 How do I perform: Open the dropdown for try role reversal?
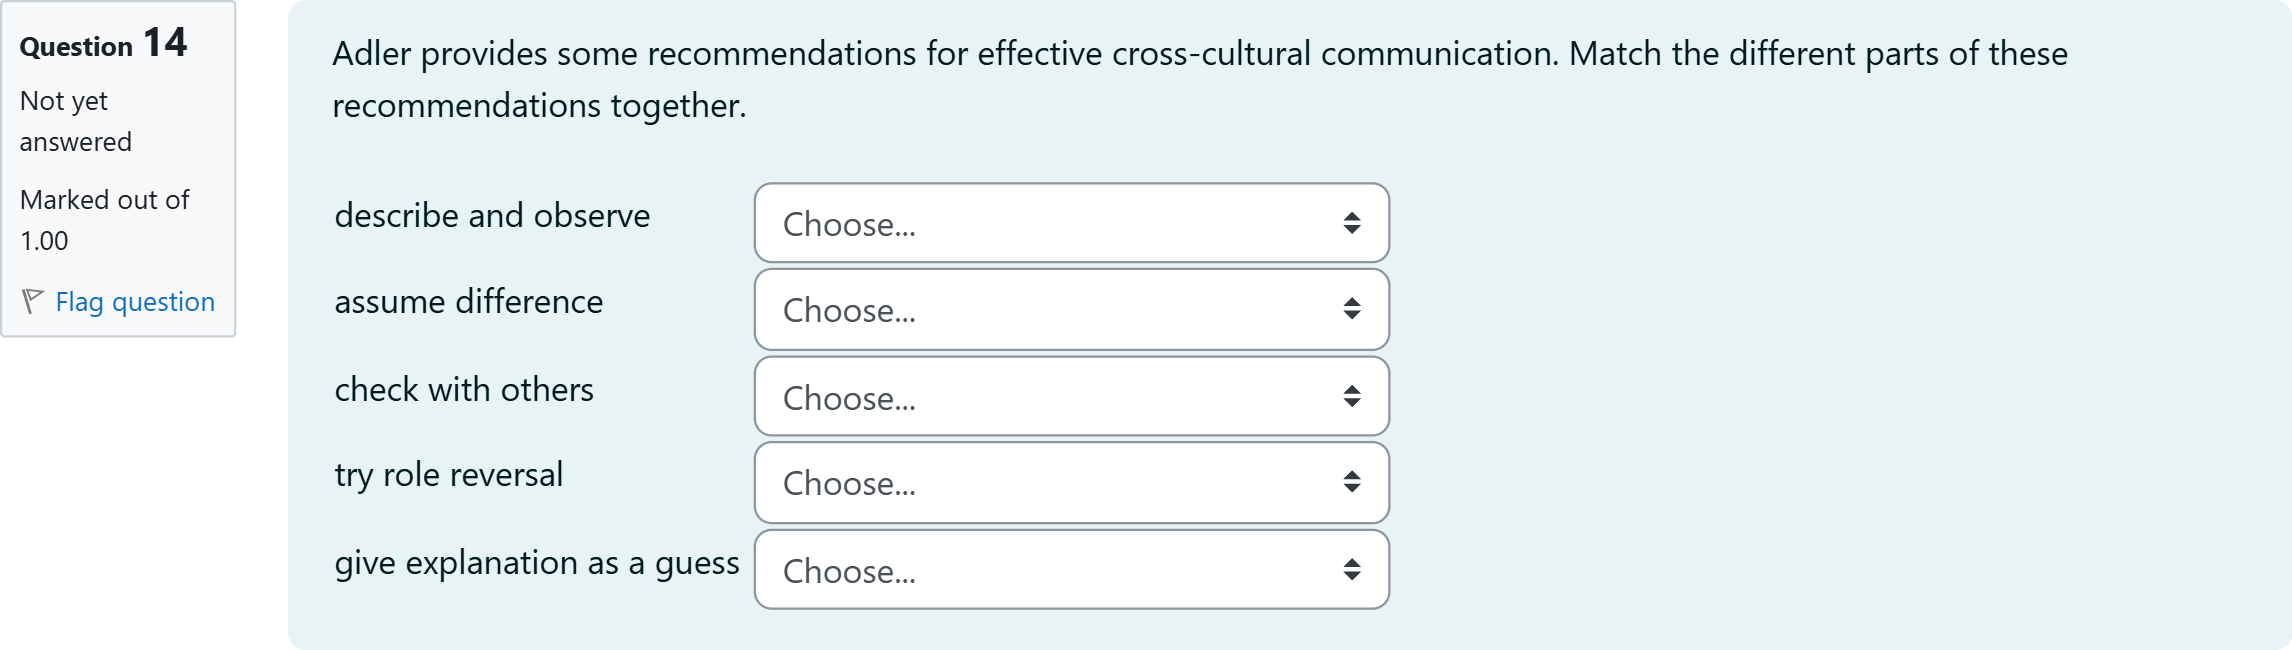pyautogui.click(x=1070, y=483)
